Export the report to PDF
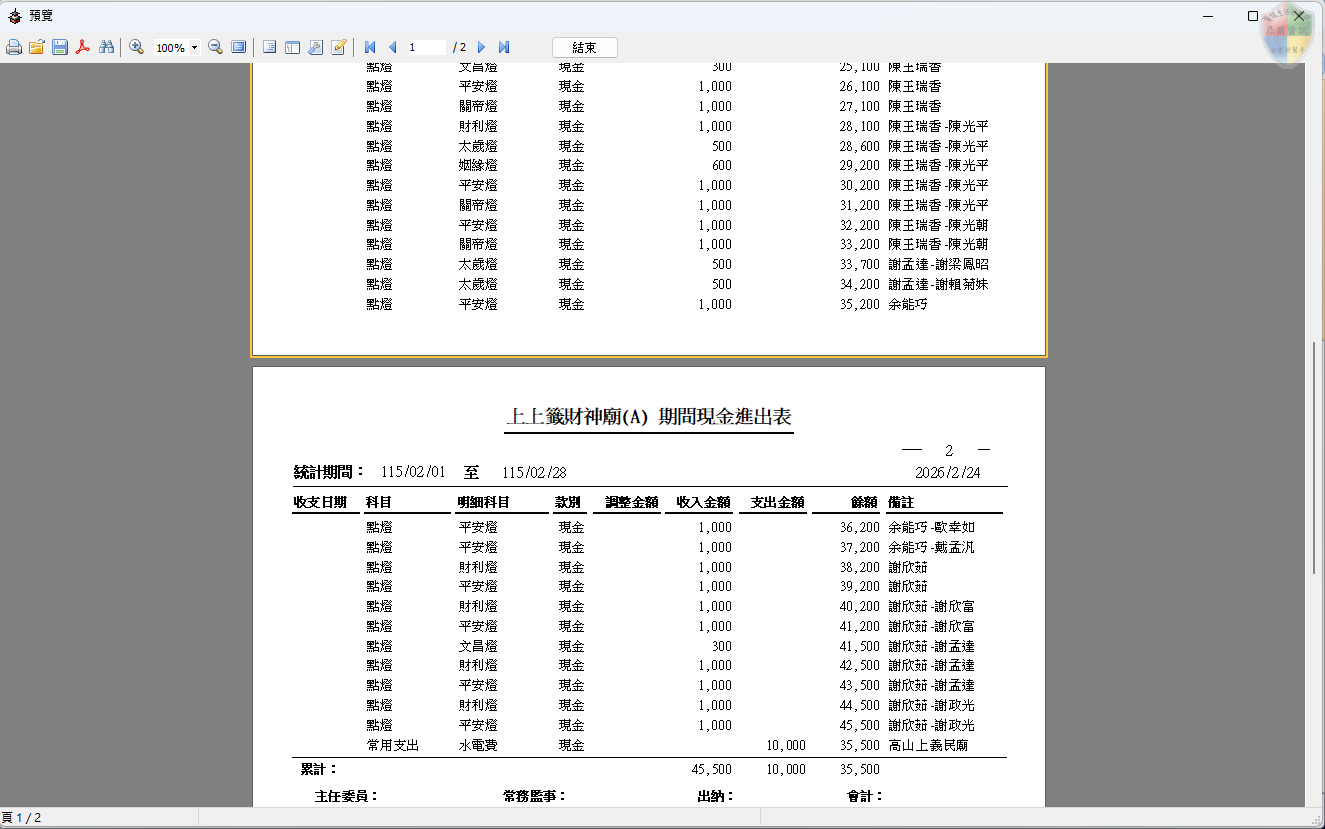Viewport: 1325px width, 829px height. click(x=83, y=47)
